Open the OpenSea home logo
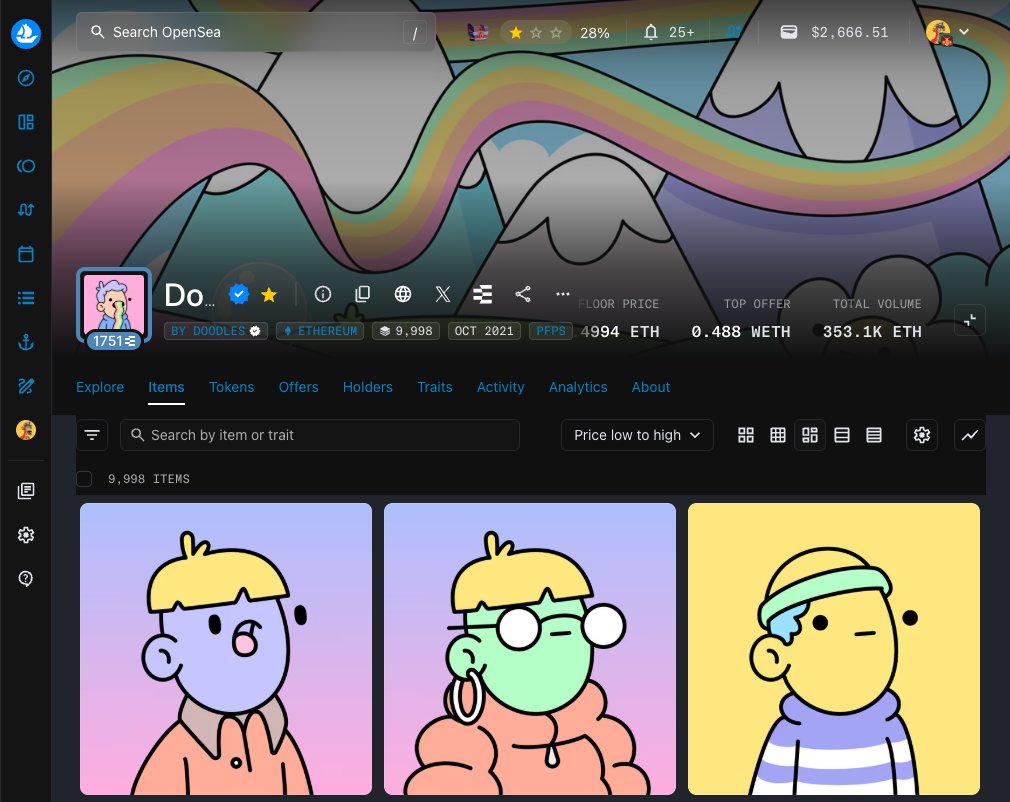The image size is (1010, 802). pos(26,33)
